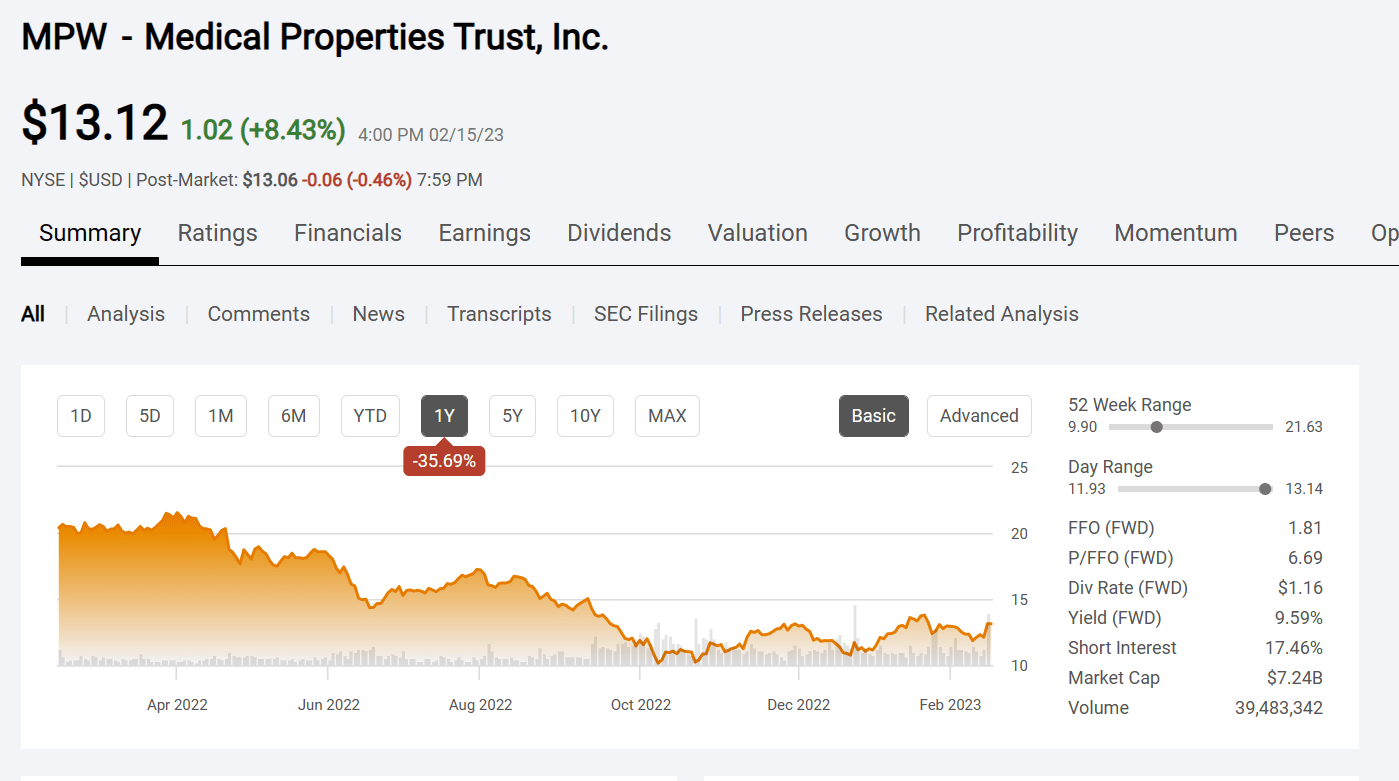The height and width of the screenshot is (781, 1399).
Task: Select the 5D chart timeframe
Action: tap(149, 416)
